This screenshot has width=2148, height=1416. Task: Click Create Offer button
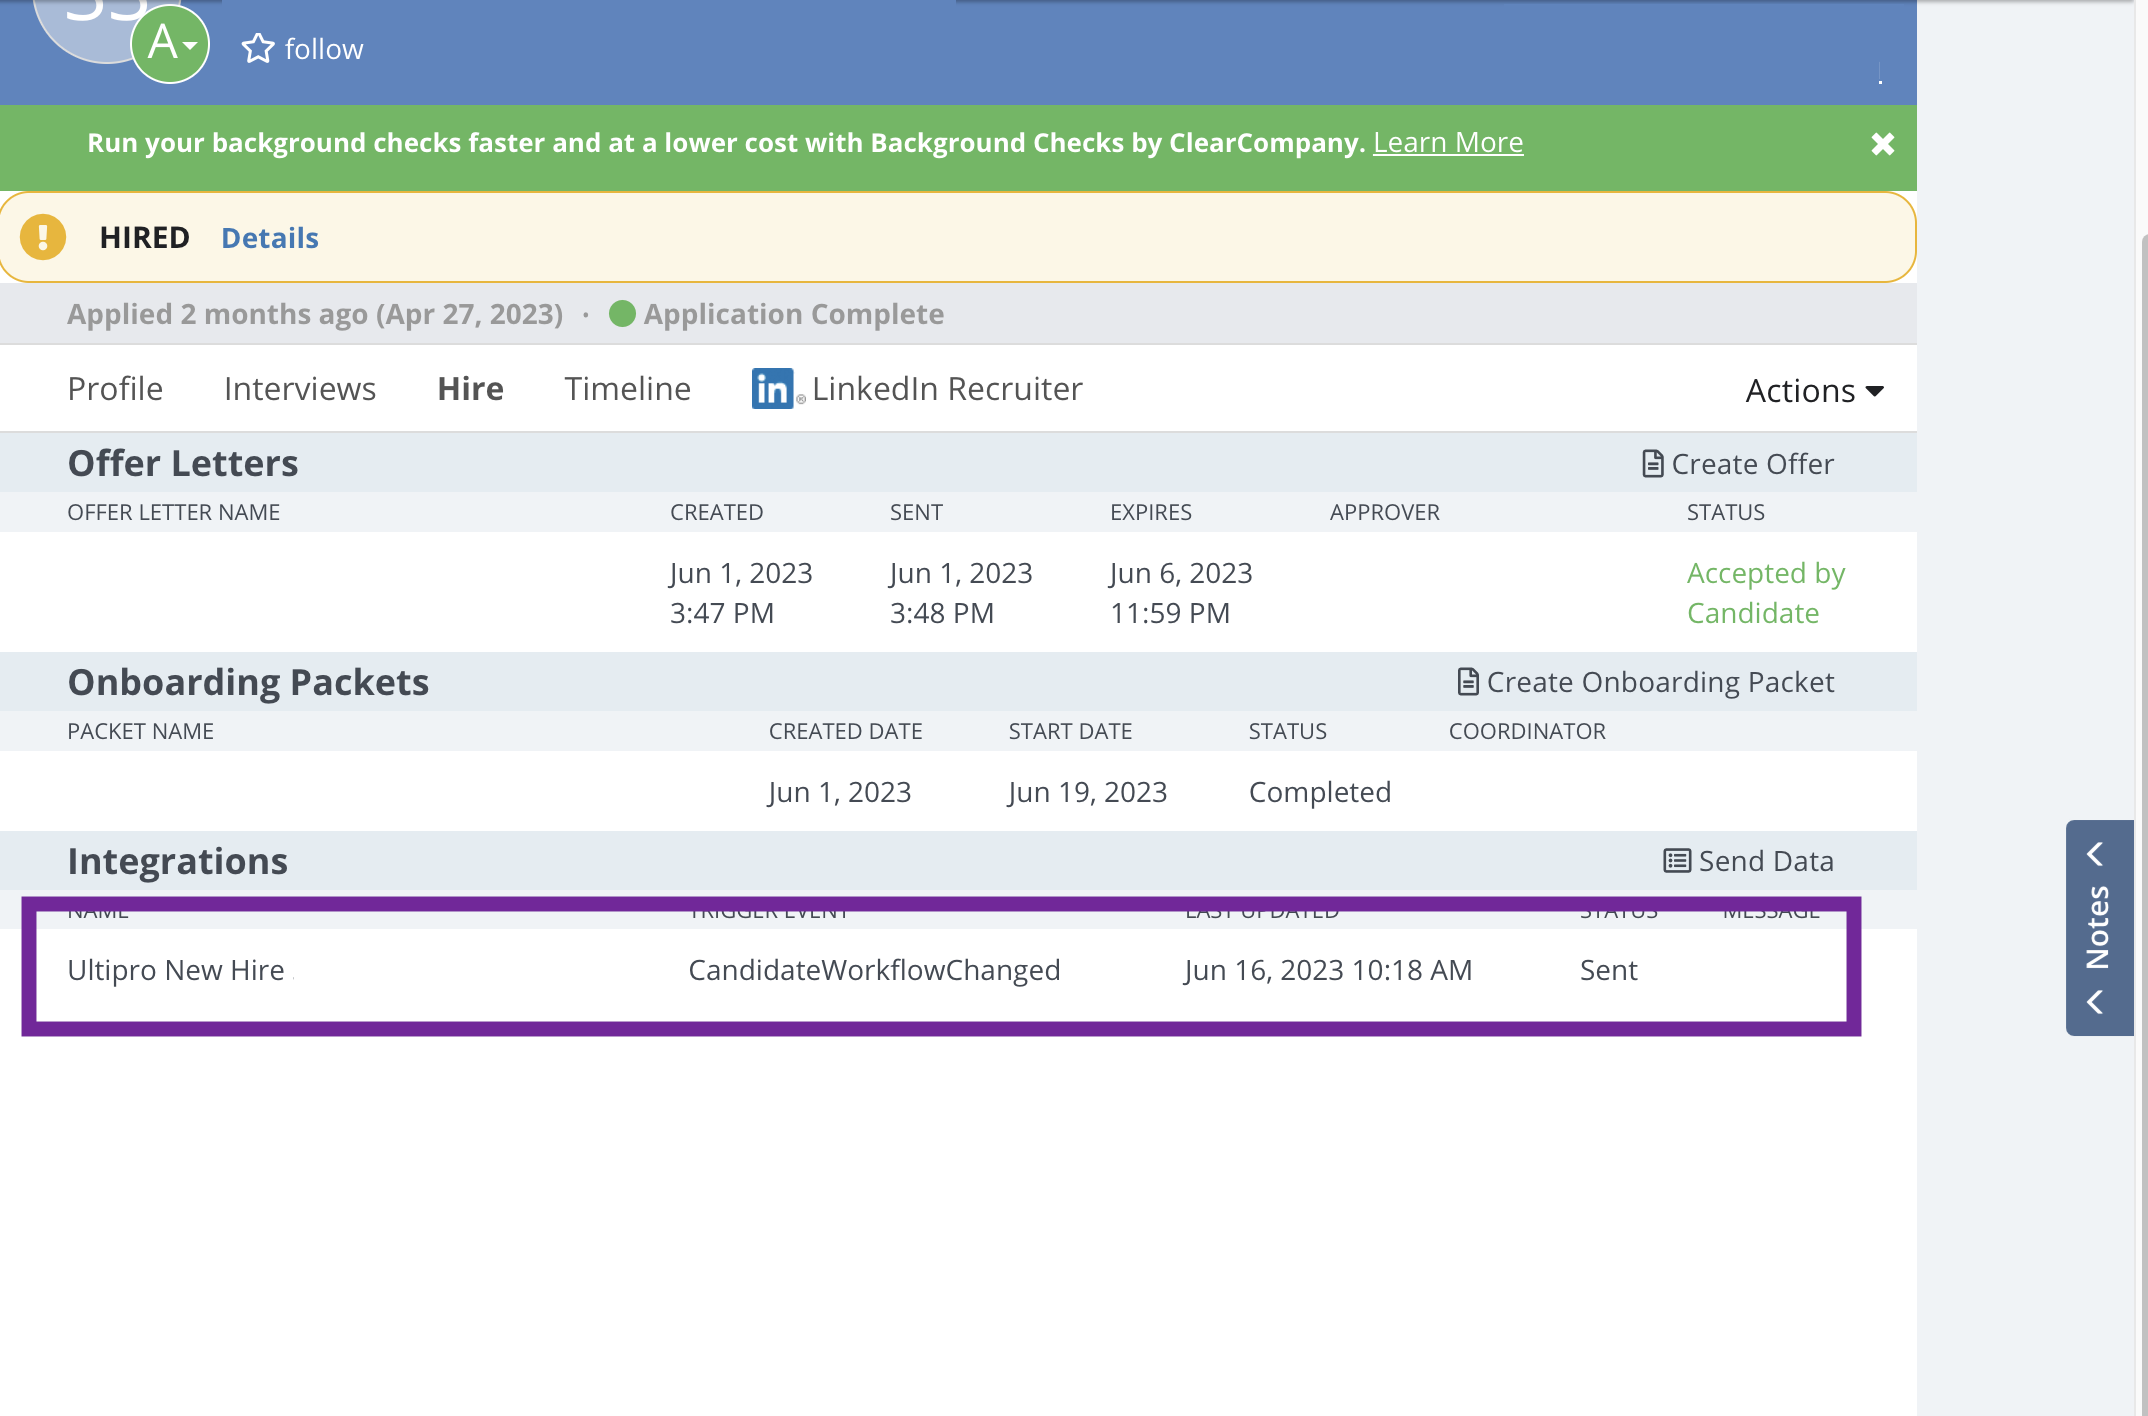pos(1738,464)
